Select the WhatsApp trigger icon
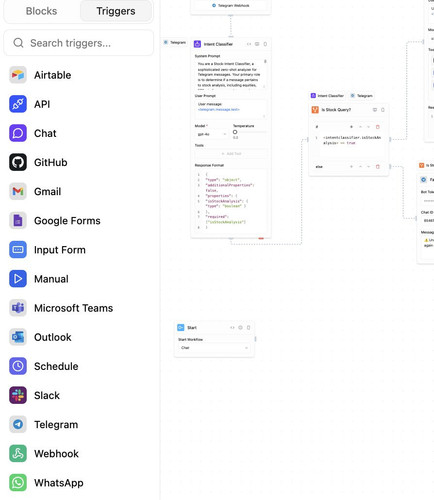The width and height of the screenshot is (434, 500). [x=18, y=483]
